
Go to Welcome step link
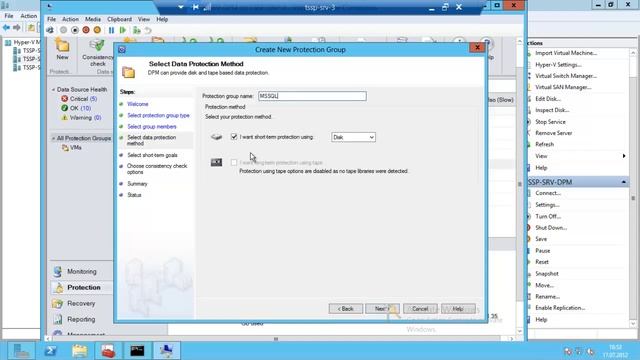(138, 104)
